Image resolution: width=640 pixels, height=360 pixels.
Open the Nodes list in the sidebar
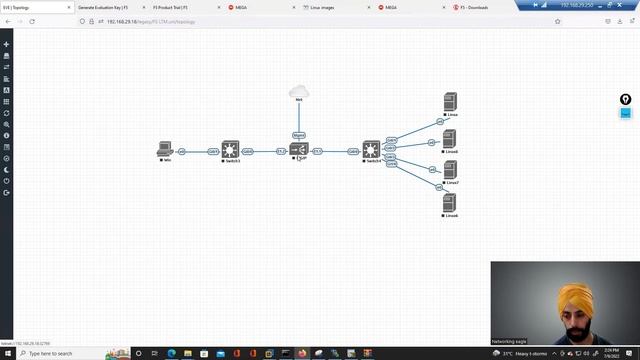(x=6, y=56)
